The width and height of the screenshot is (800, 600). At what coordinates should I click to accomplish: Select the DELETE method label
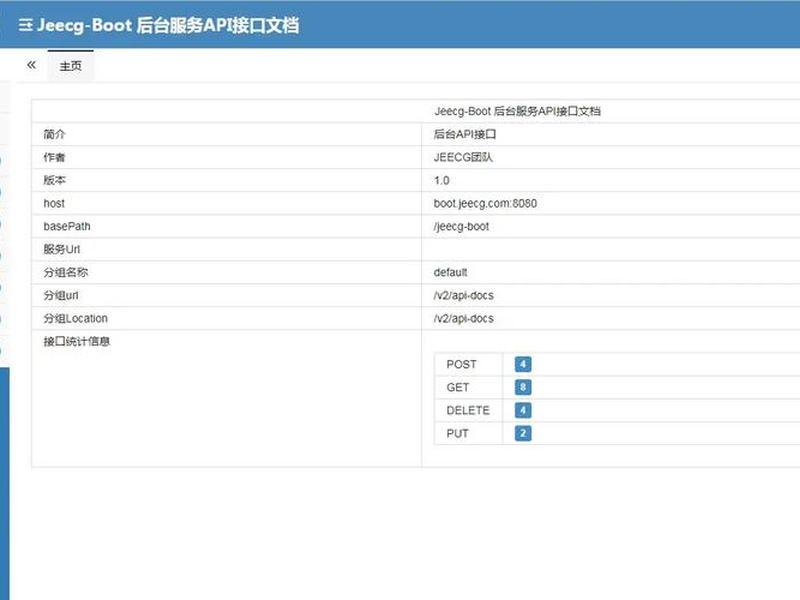[x=468, y=410]
